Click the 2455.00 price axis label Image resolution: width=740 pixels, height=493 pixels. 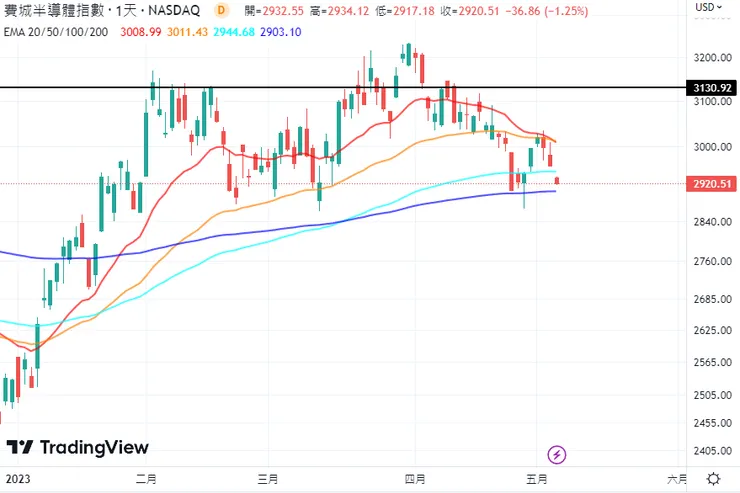[x=713, y=423]
